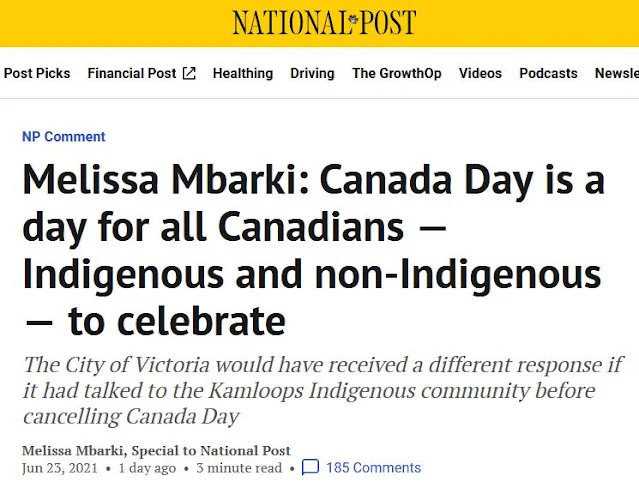Viewport: 639px width, 494px height.
Task: Click the NP Comment category link
Action: [64, 137]
